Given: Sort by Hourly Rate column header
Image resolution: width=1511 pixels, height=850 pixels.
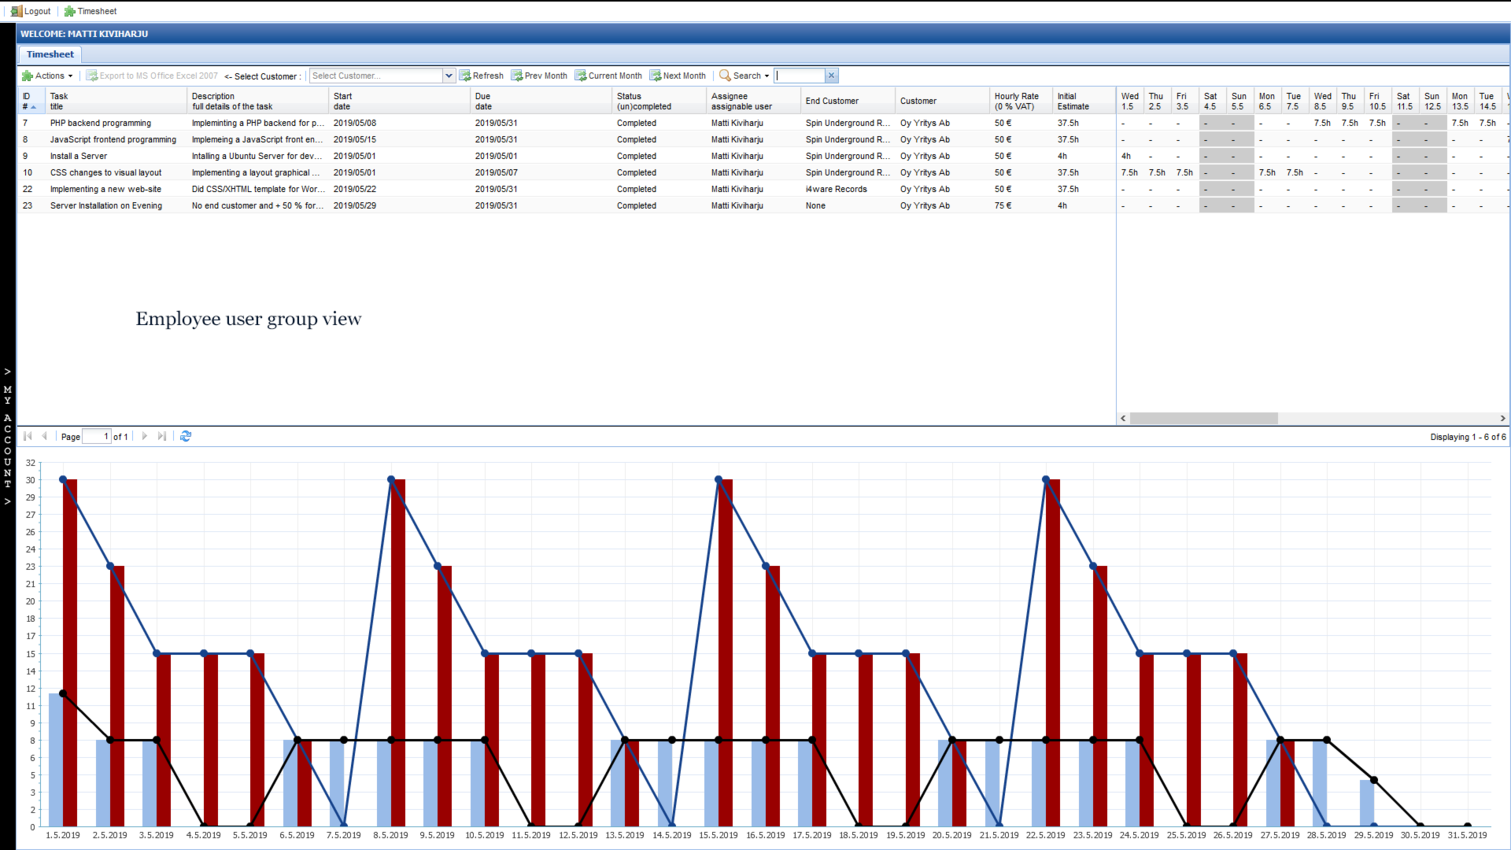Looking at the screenshot, I should point(1016,101).
